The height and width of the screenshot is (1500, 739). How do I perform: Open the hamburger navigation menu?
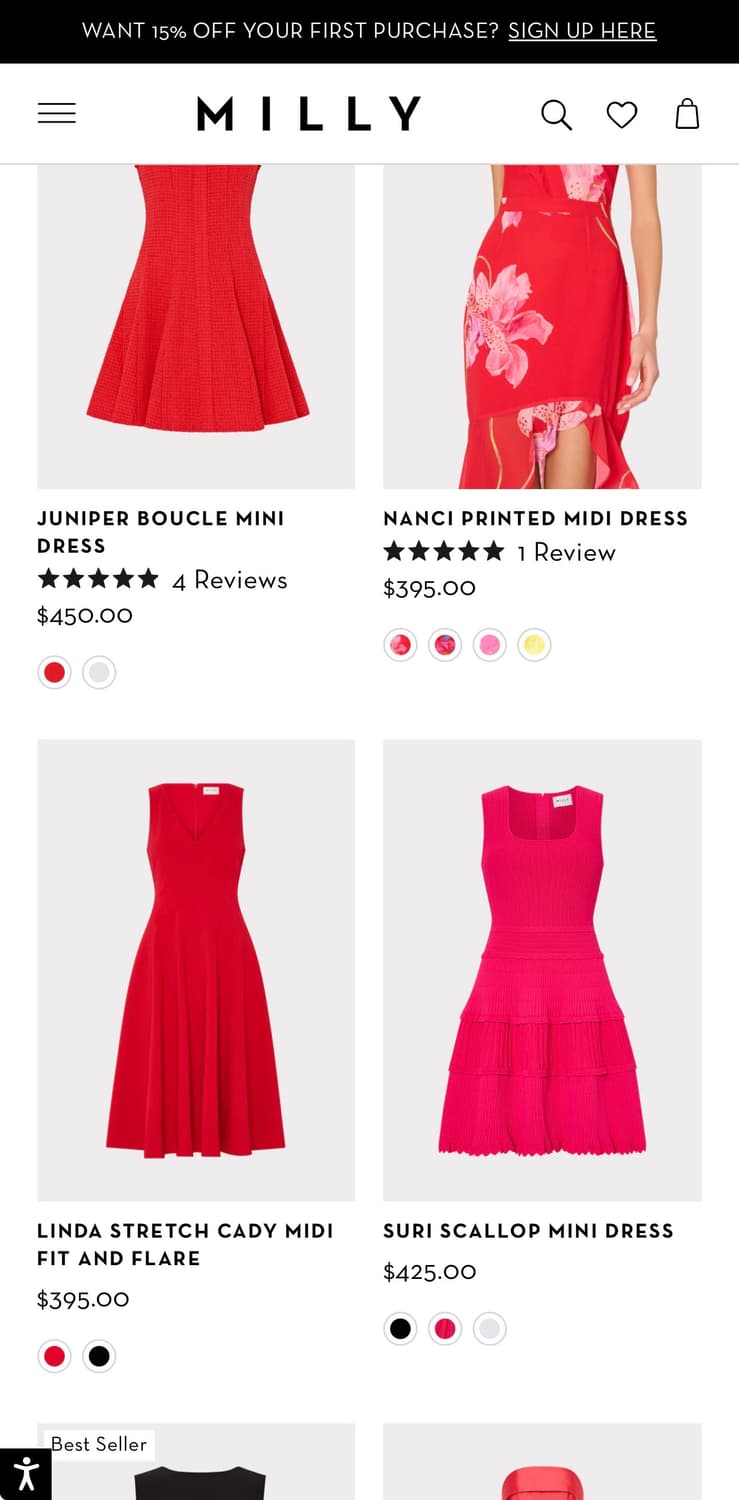[x=57, y=114]
